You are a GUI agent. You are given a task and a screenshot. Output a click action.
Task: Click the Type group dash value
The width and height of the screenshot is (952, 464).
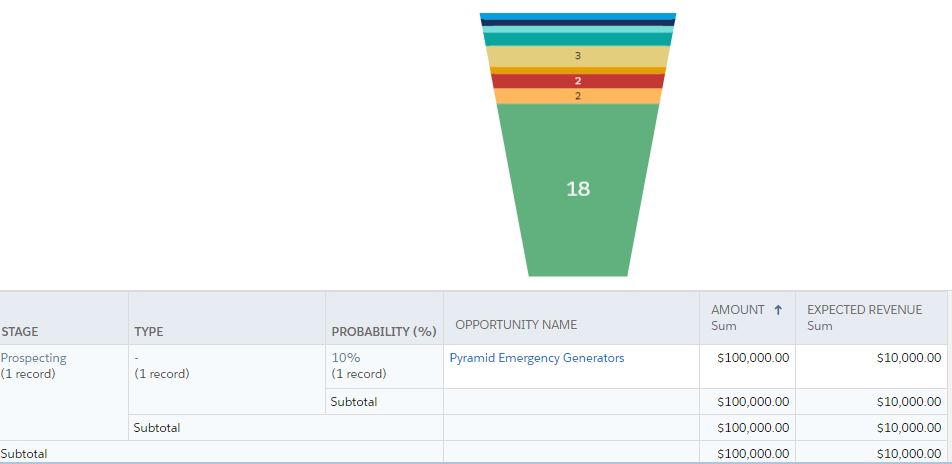[x=136, y=358]
